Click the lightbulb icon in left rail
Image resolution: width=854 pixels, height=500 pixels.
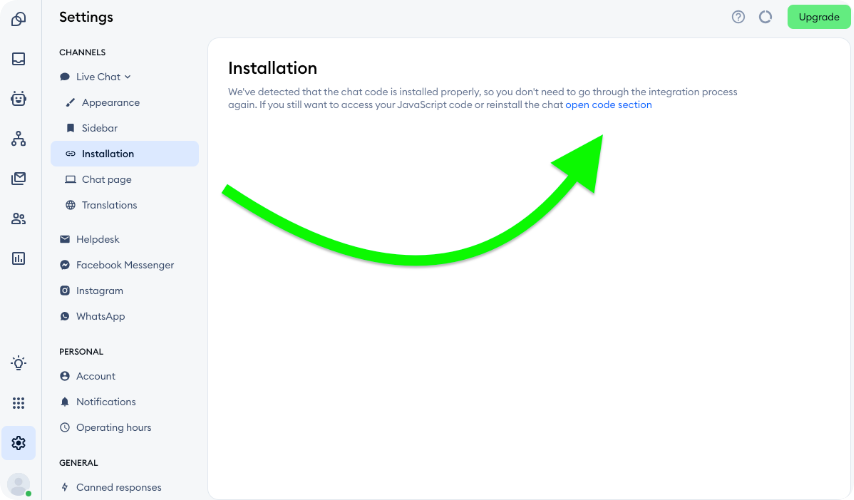(x=18, y=363)
